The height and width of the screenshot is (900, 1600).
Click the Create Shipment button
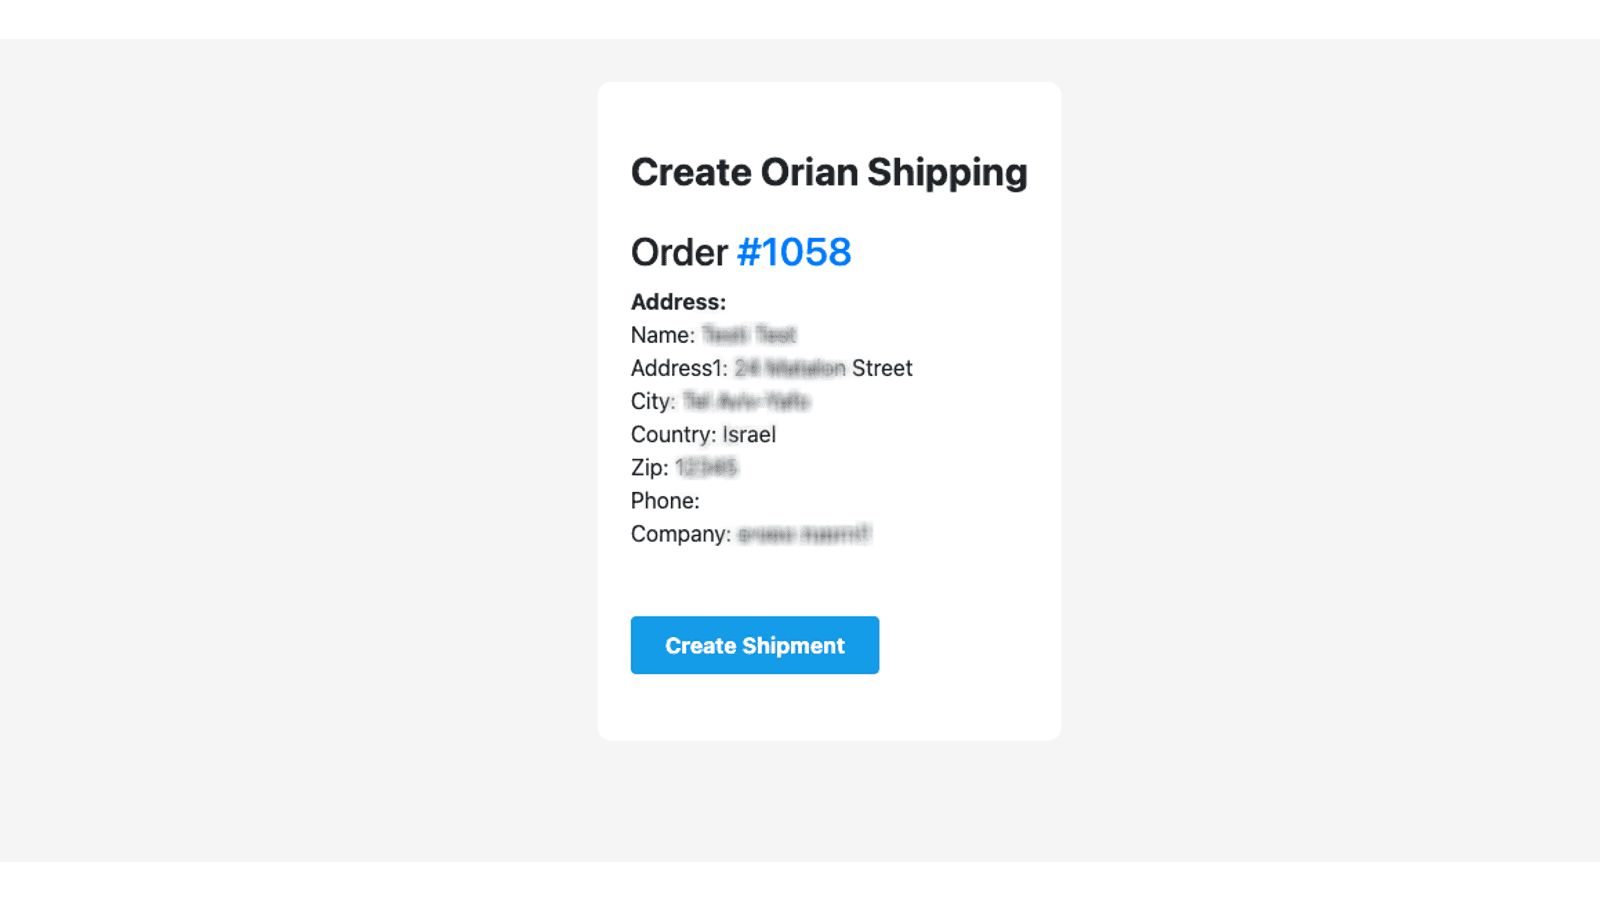click(x=754, y=645)
